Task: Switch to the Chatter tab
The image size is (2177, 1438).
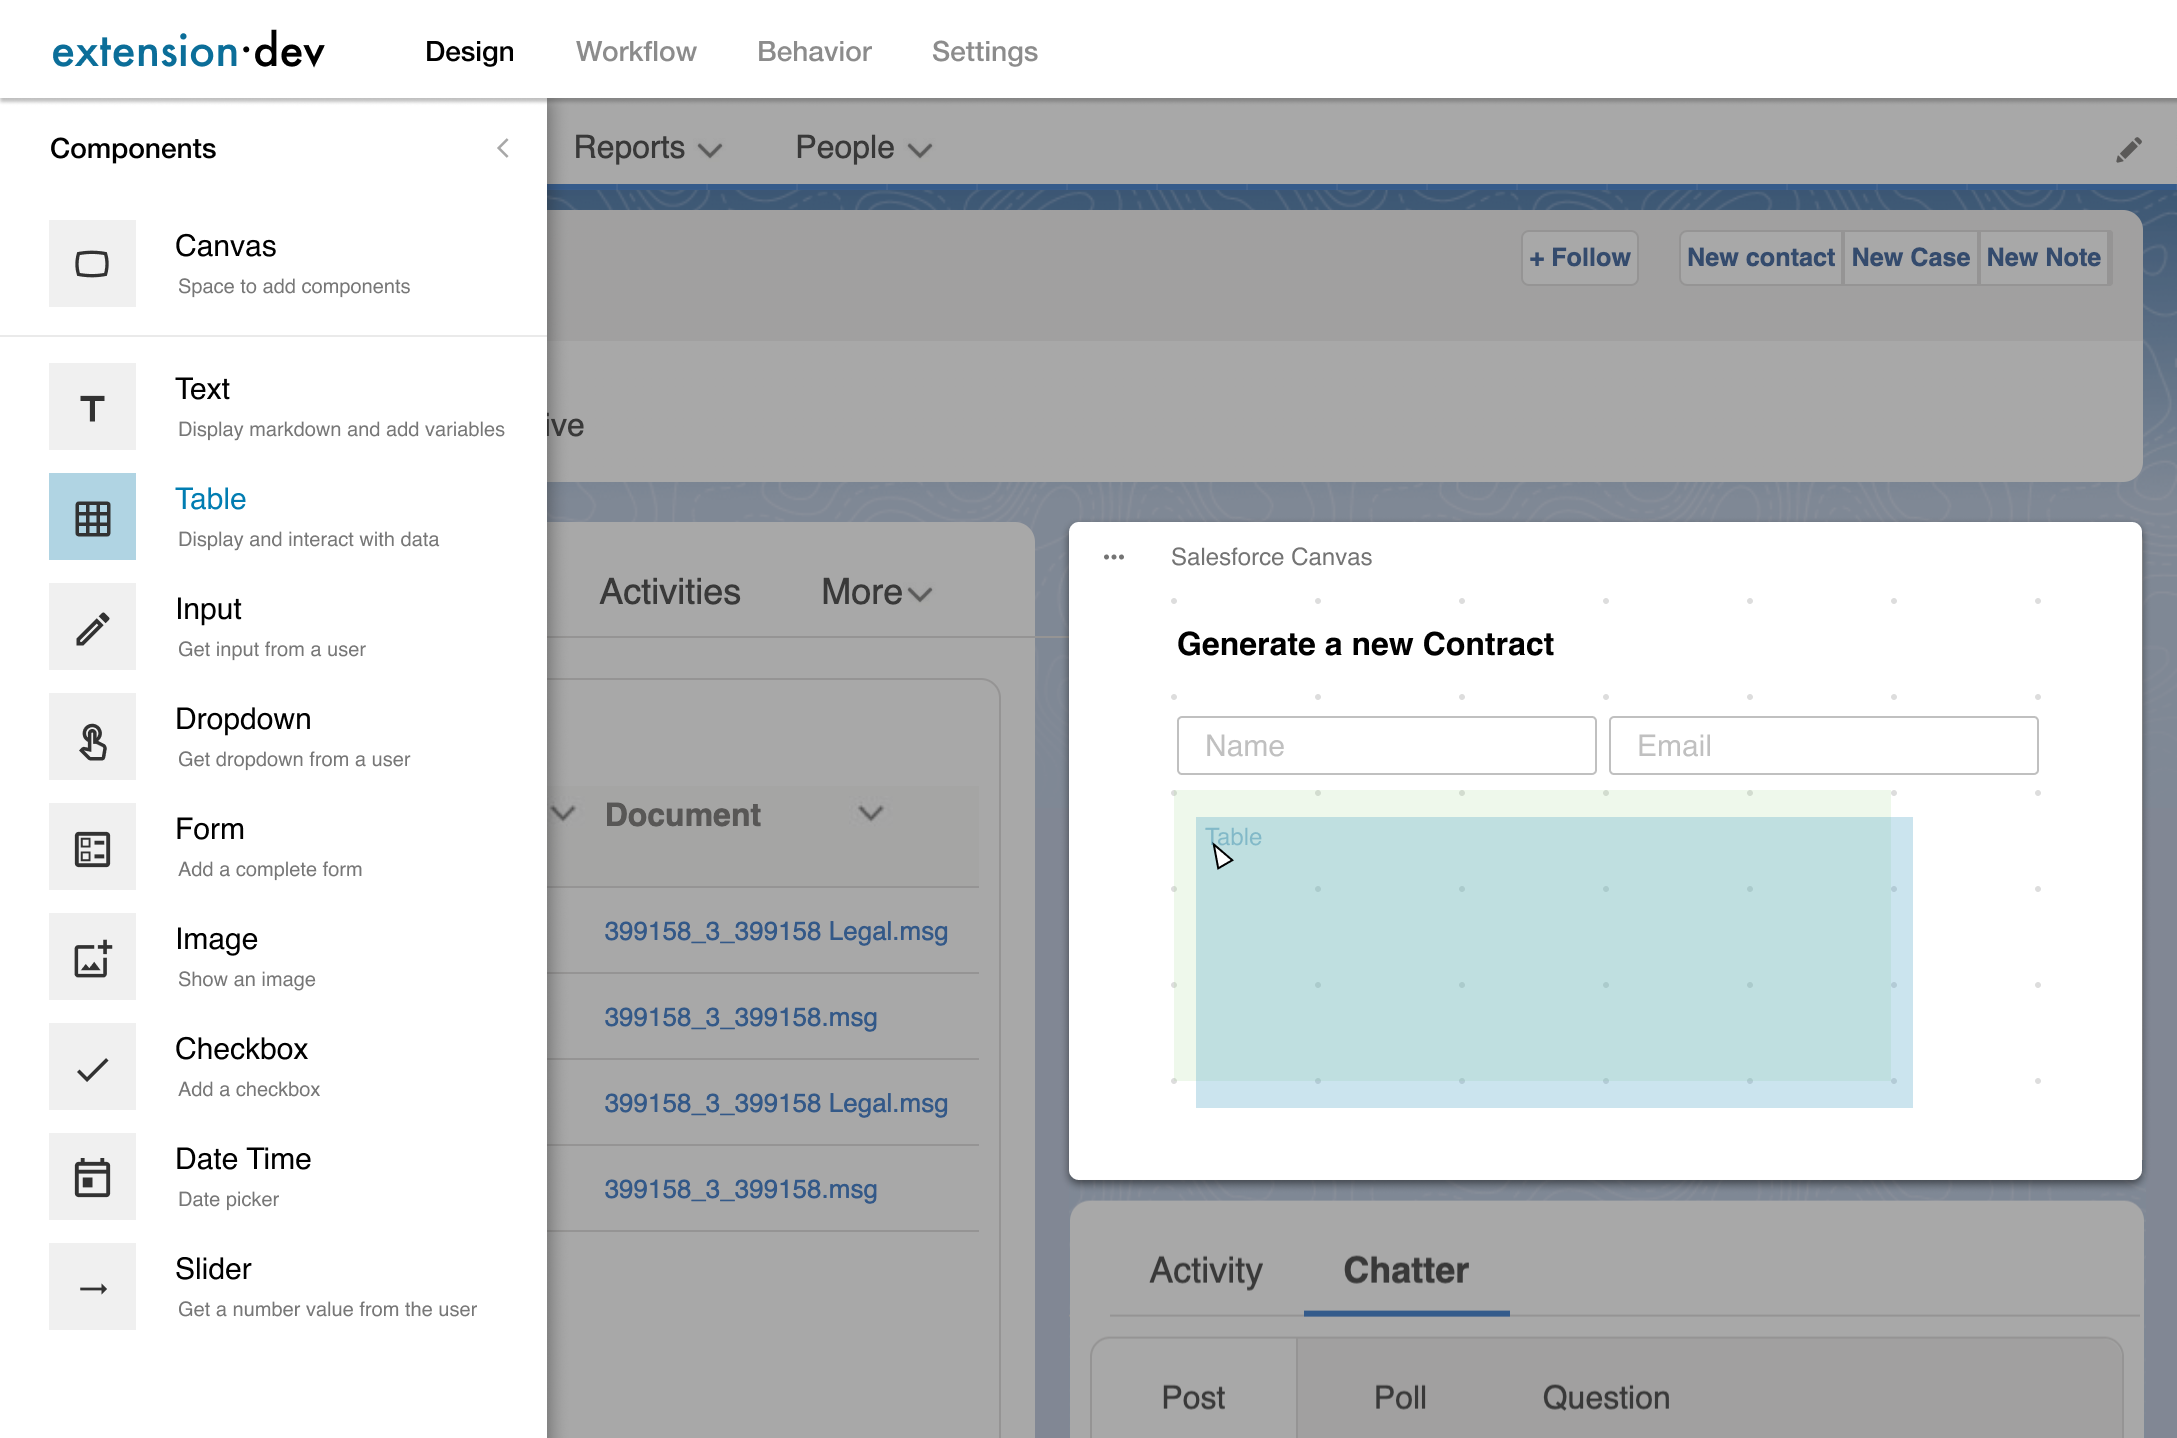Action: pyautogui.click(x=1405, y=1270)
